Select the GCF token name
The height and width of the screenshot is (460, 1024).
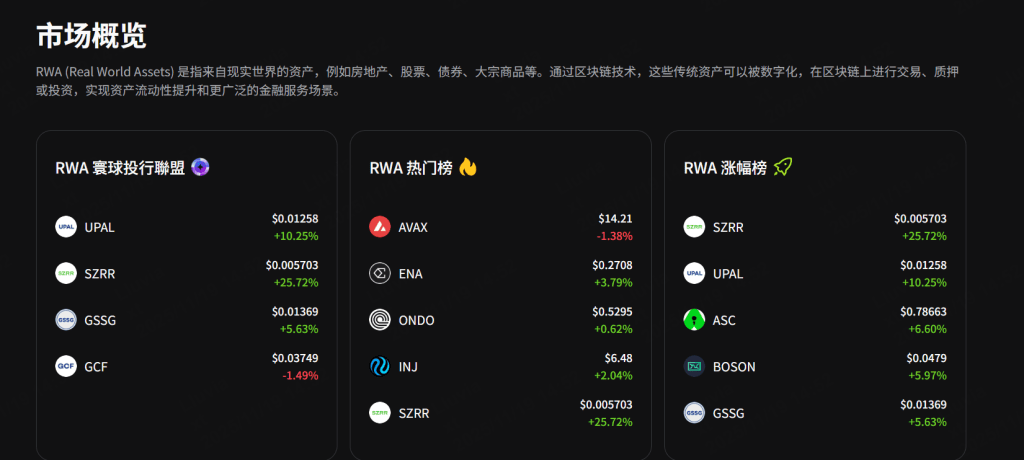[96, 367]
